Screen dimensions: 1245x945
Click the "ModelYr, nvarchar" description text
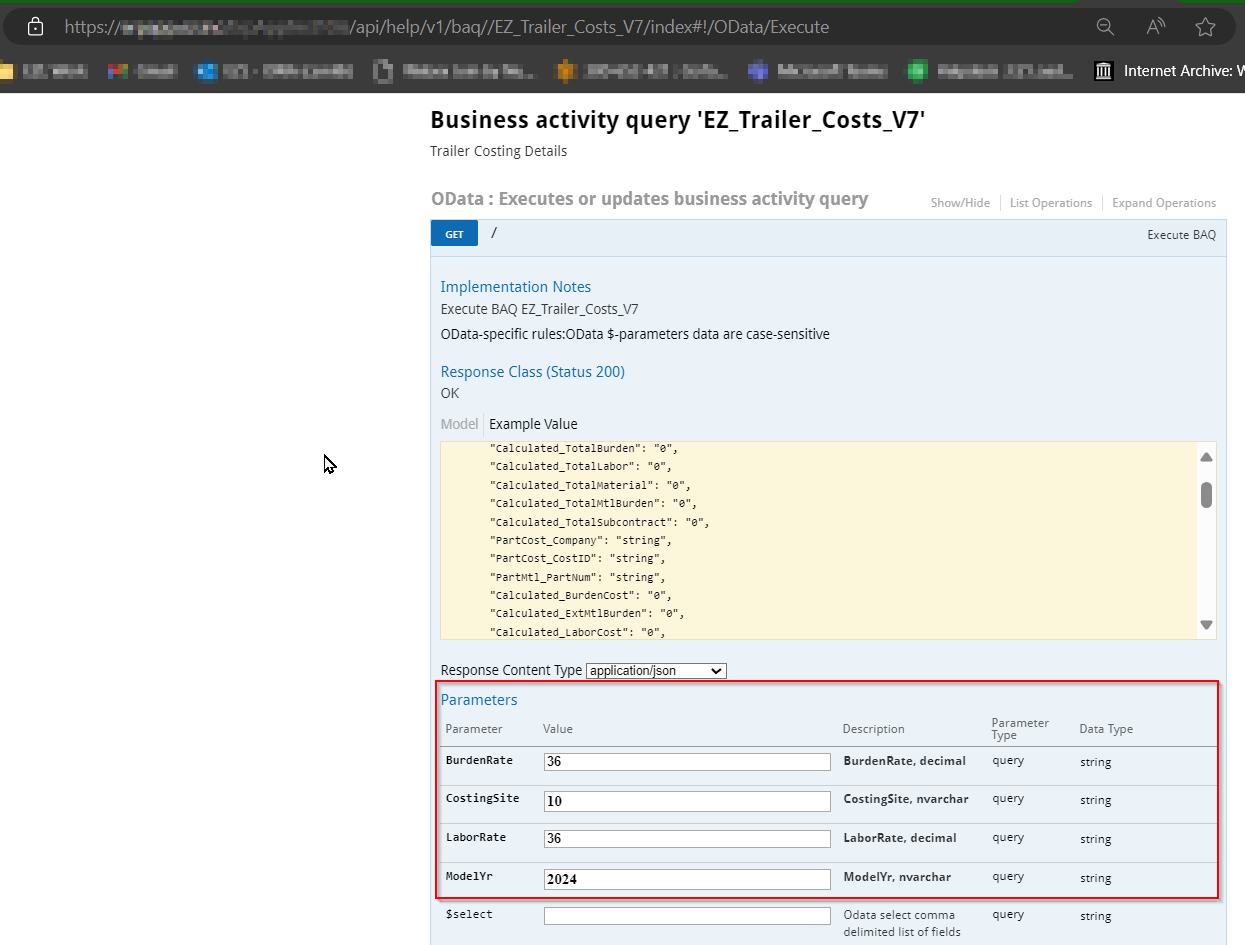tap(897, 877)
